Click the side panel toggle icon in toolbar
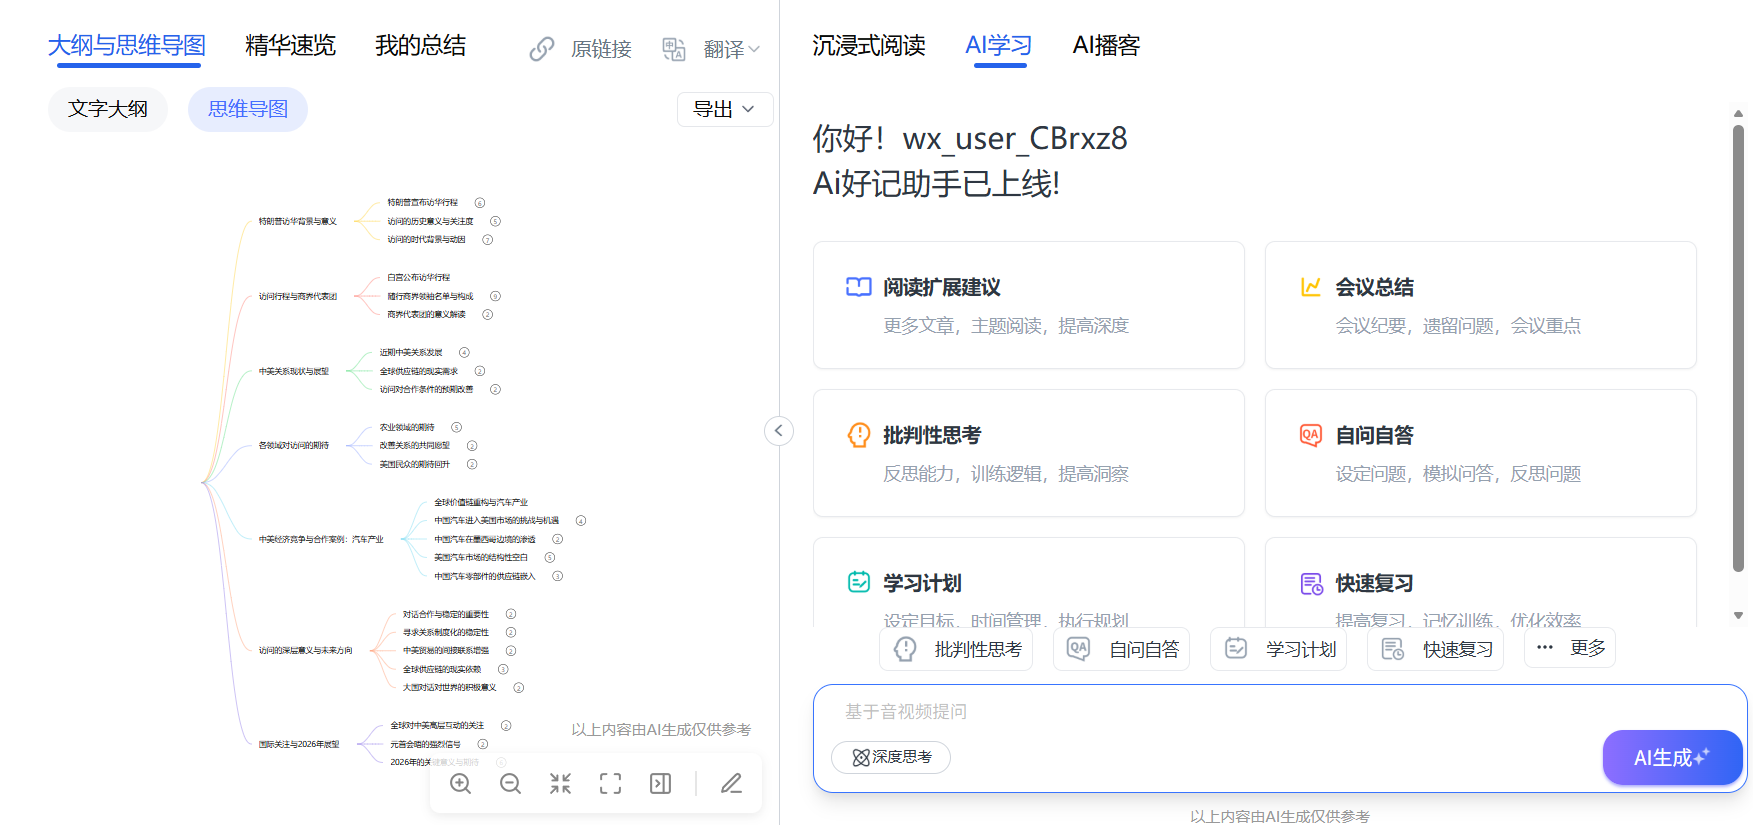This screenshot has width=1753, height=825. click(661, 784)
